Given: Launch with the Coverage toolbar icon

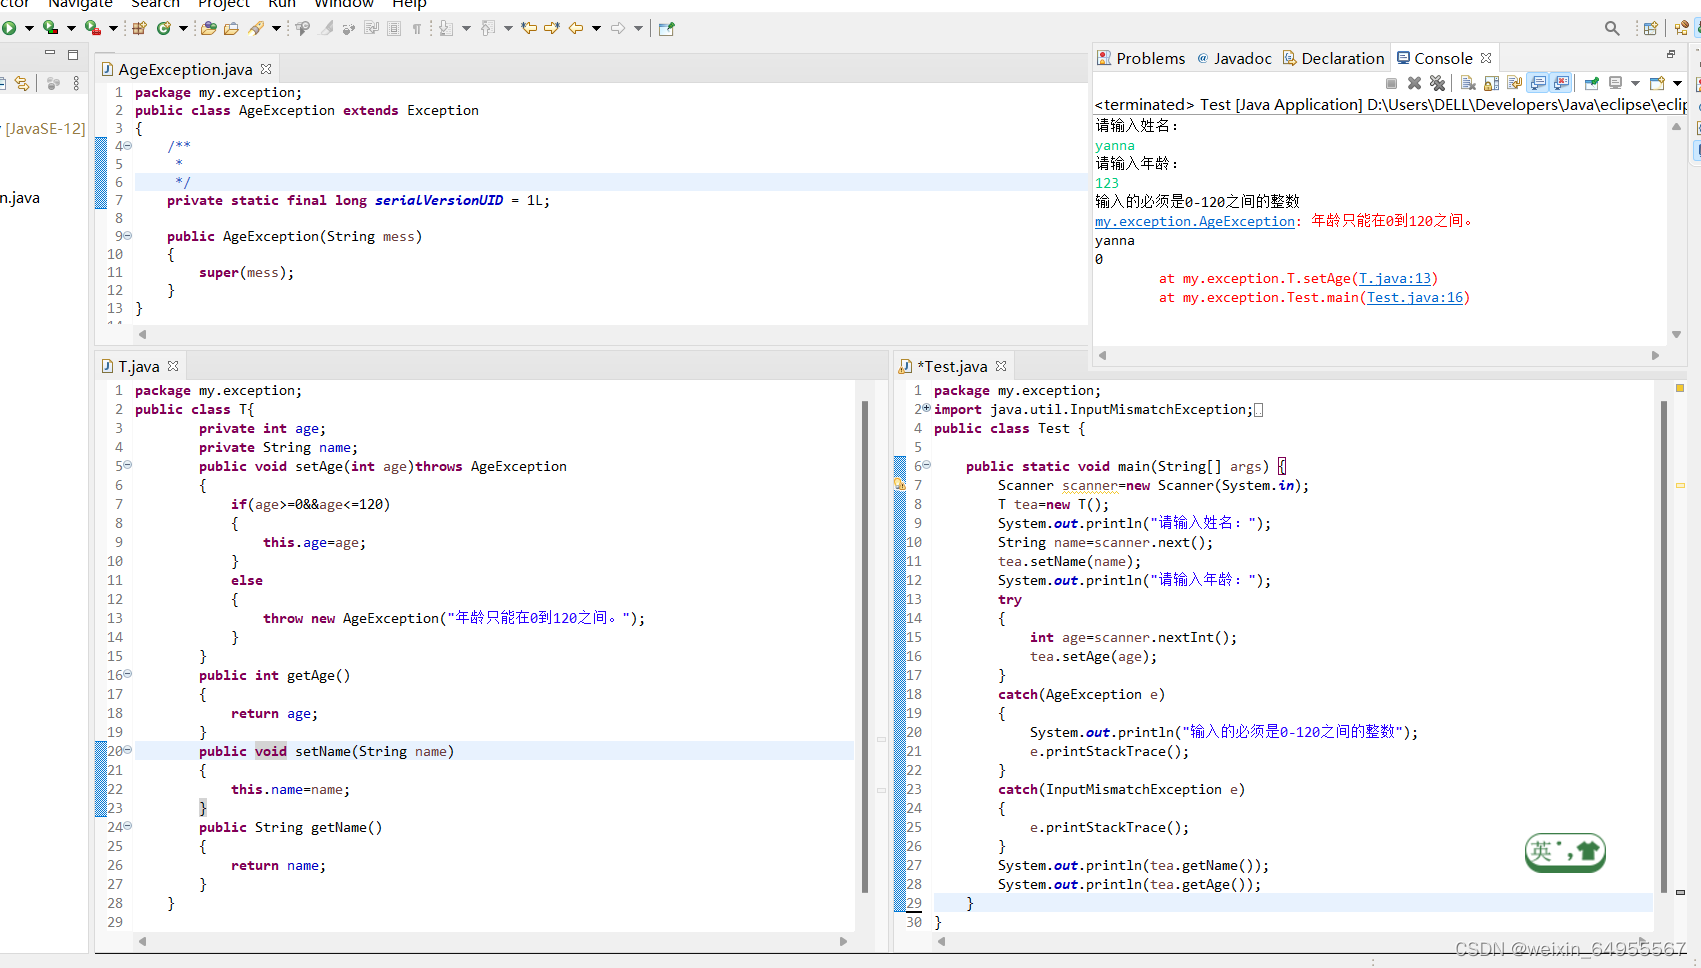Looking at the screenshot, I should click(x=50, y=28).
